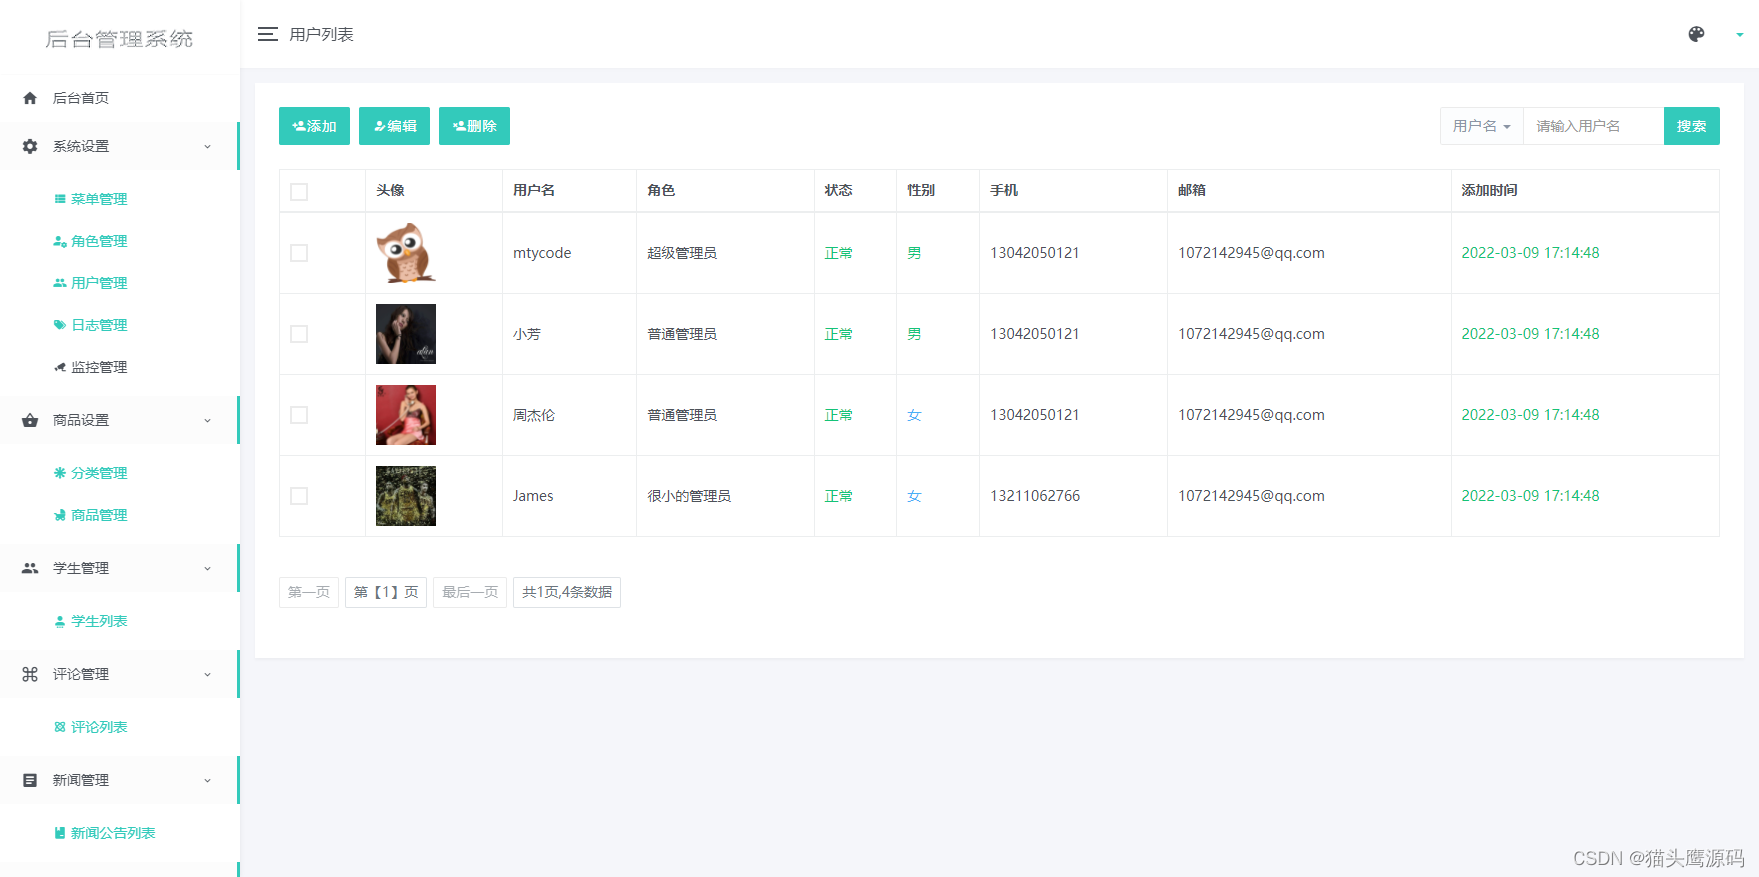Screen dimensions: 1759x877
Task: Click James's 正常 status text
Action: (838, 496)
